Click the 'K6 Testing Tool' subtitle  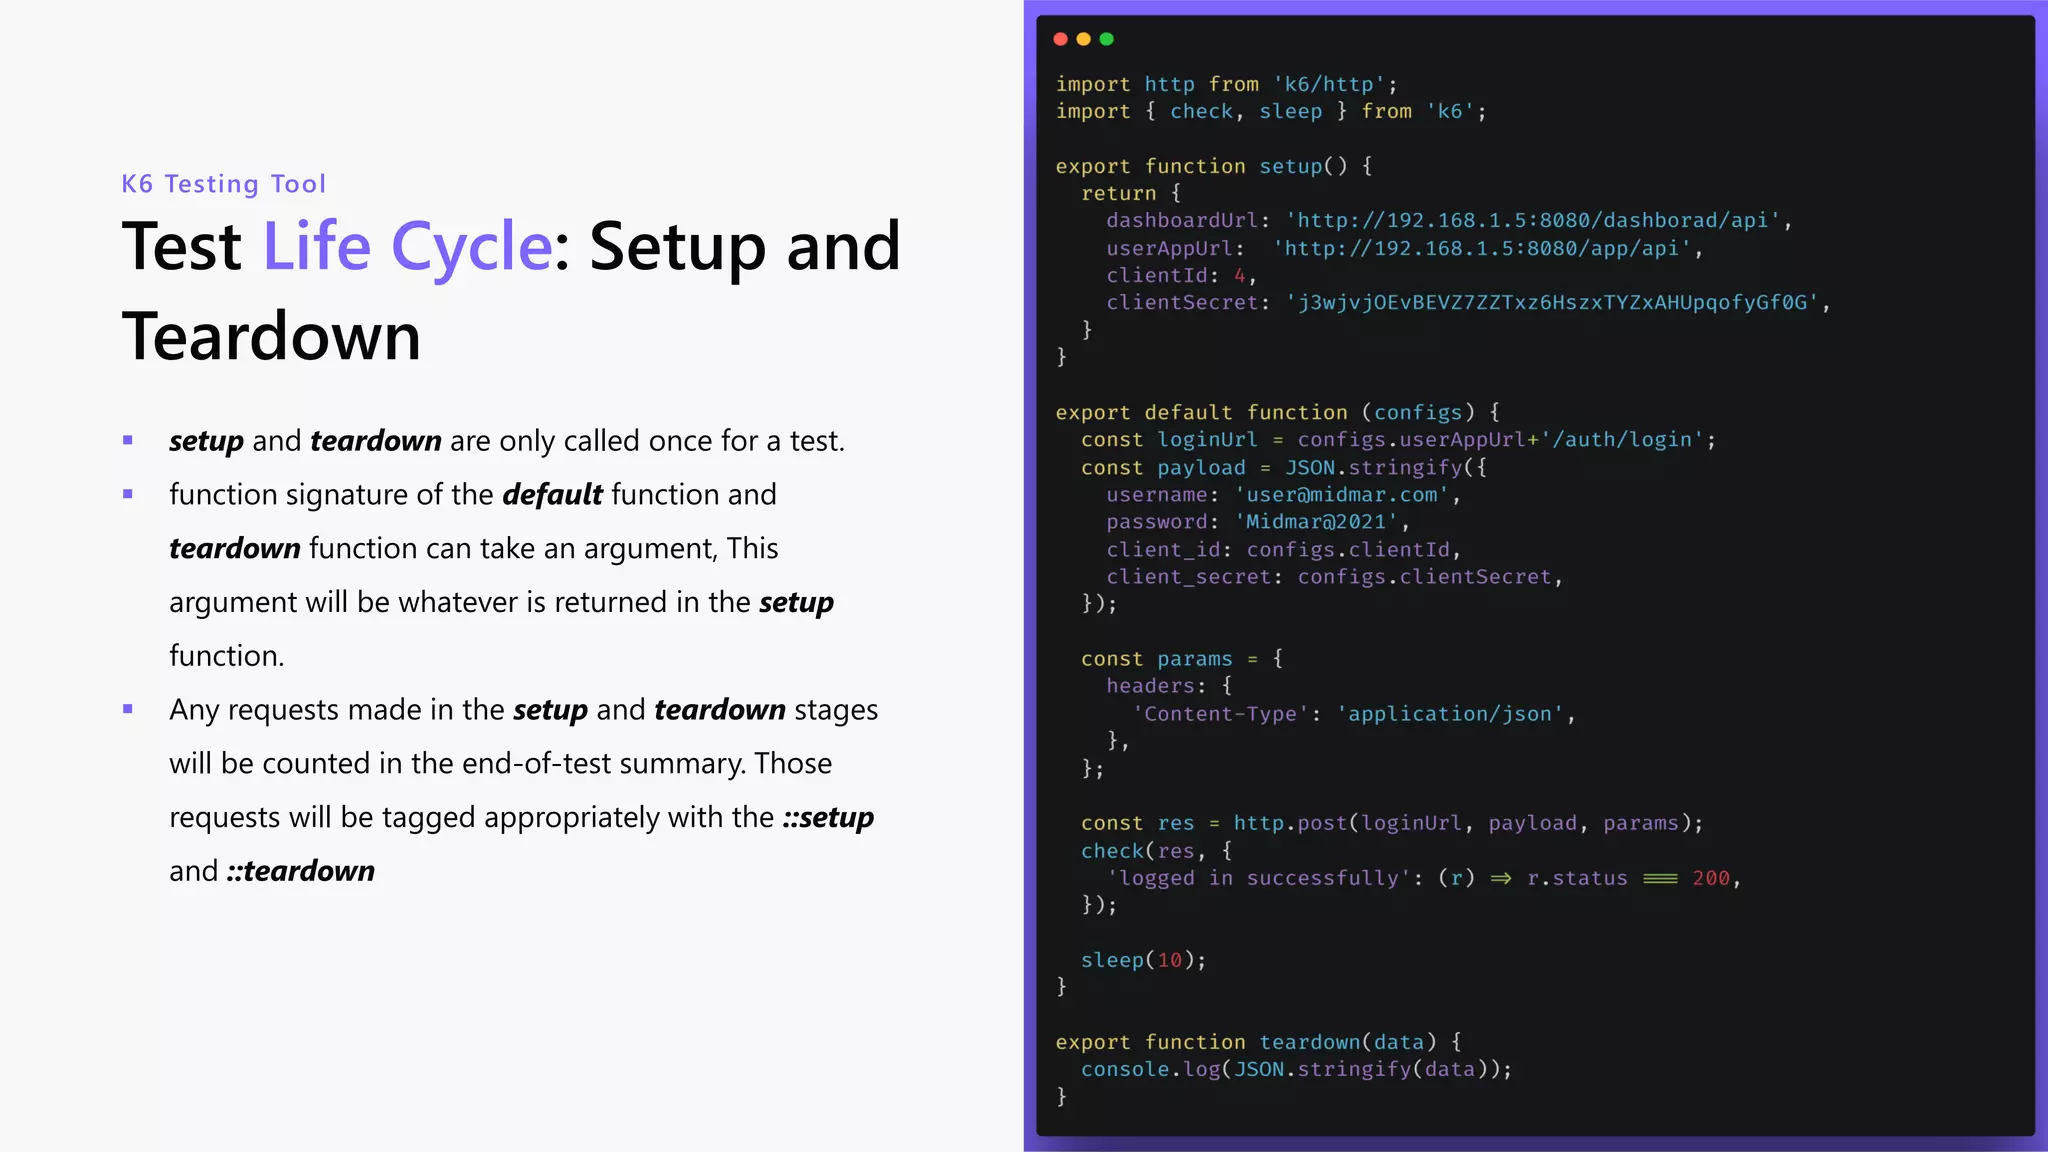tap(224, 184)
